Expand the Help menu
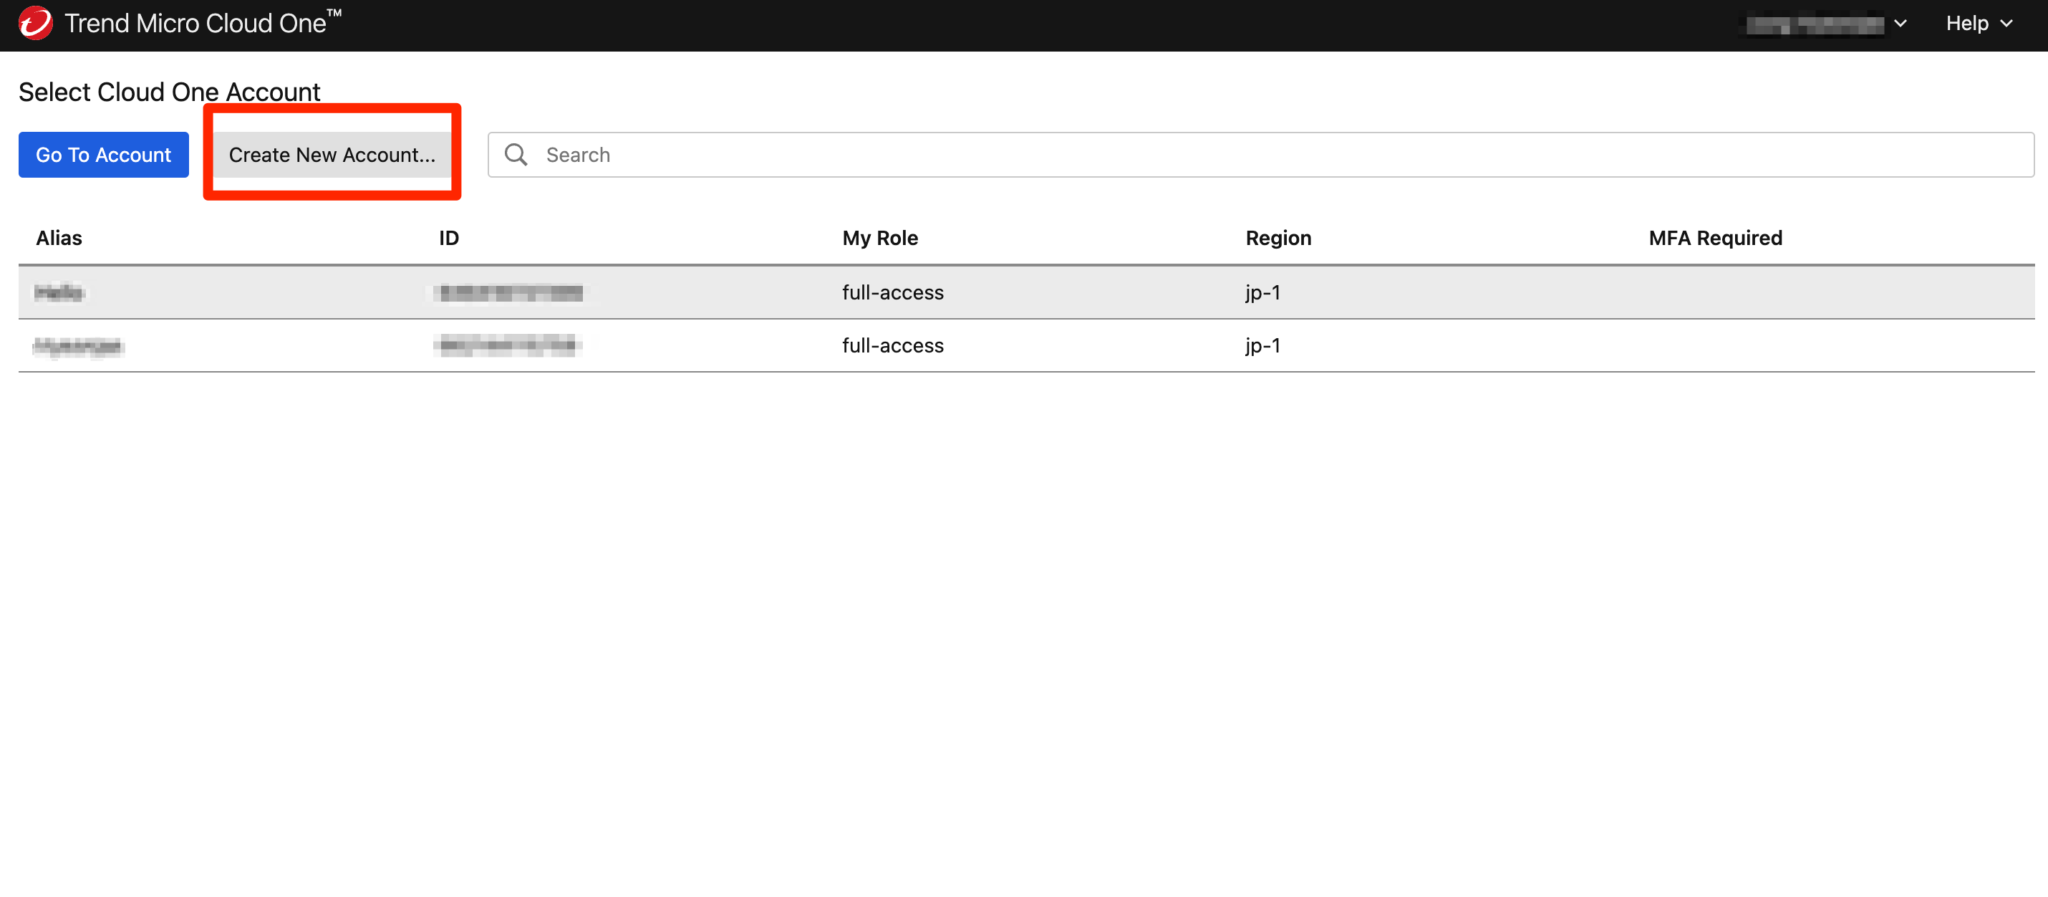 click(x=1978, y=24)
